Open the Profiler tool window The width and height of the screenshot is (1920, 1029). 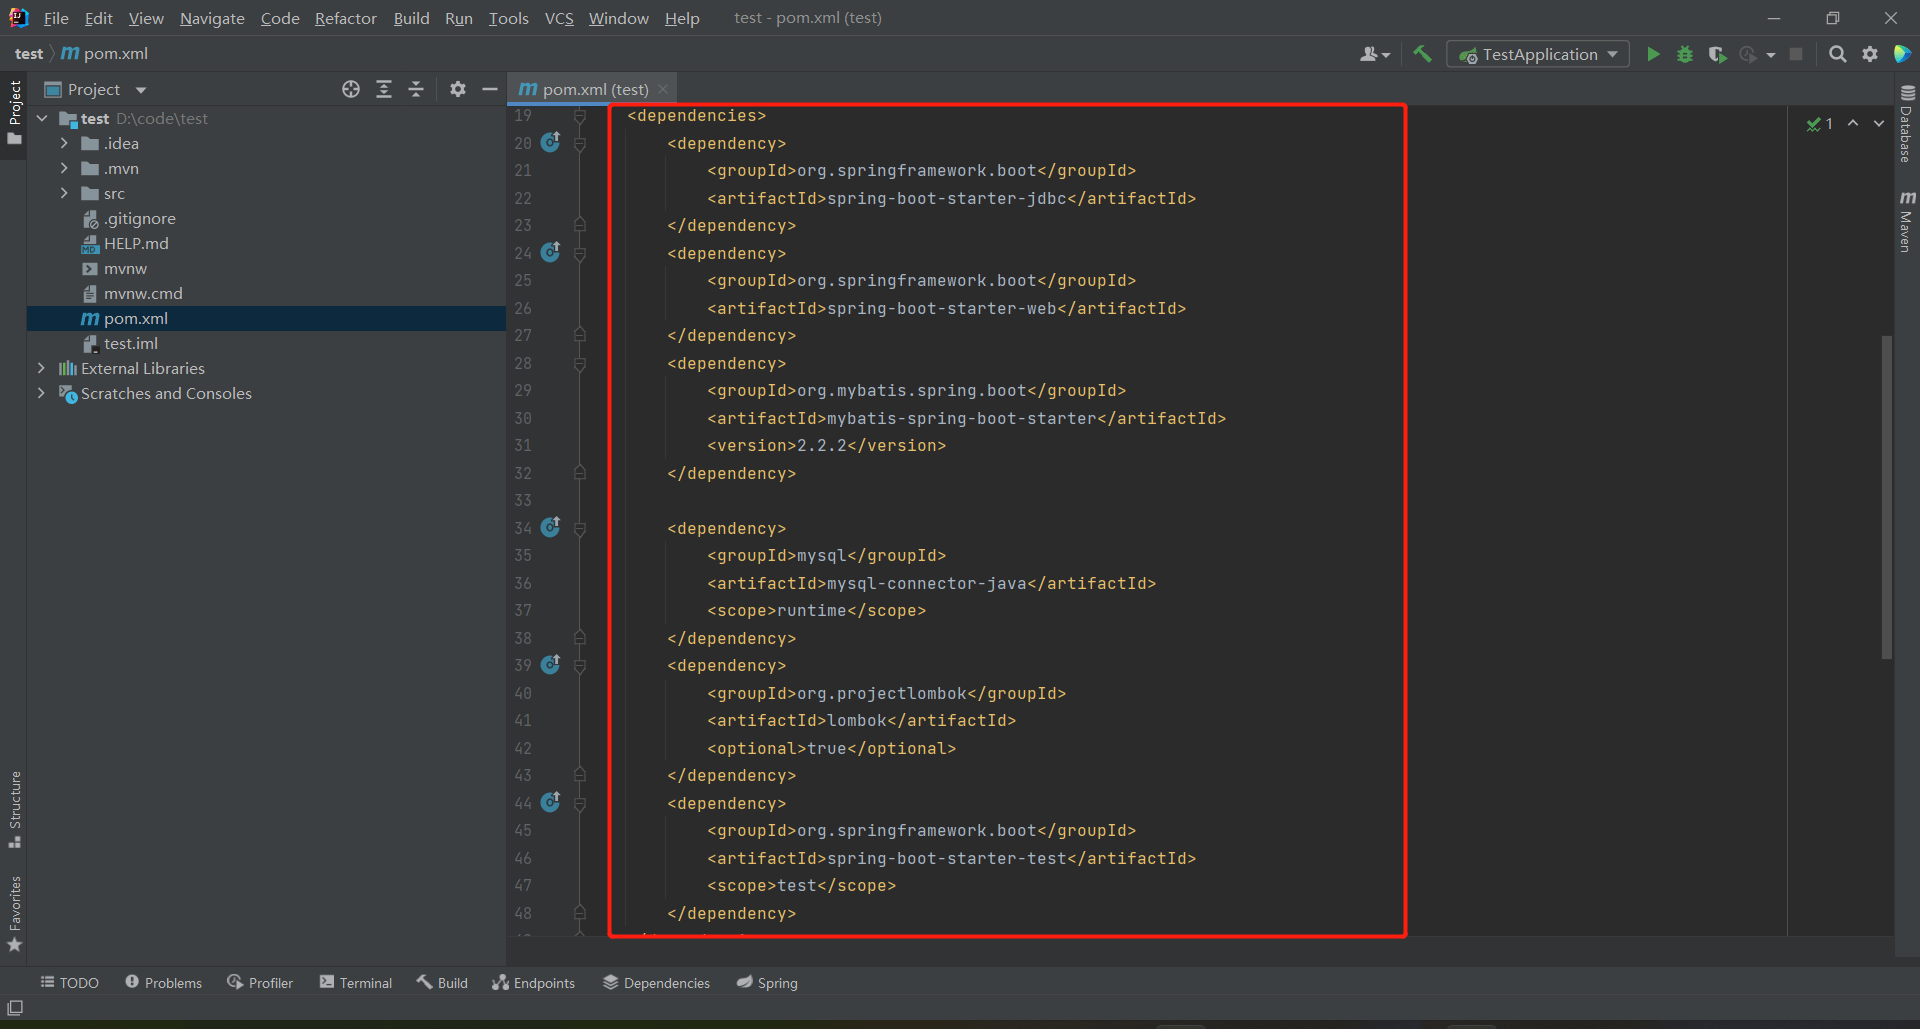[260, 983]
